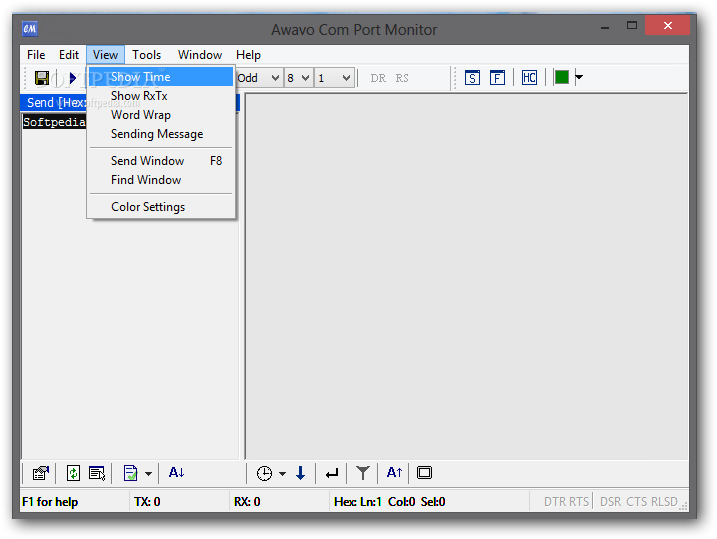Viewport: 717px width, 539px height.
Task: Click the funnel filter icon
Action: pos(363,473)
